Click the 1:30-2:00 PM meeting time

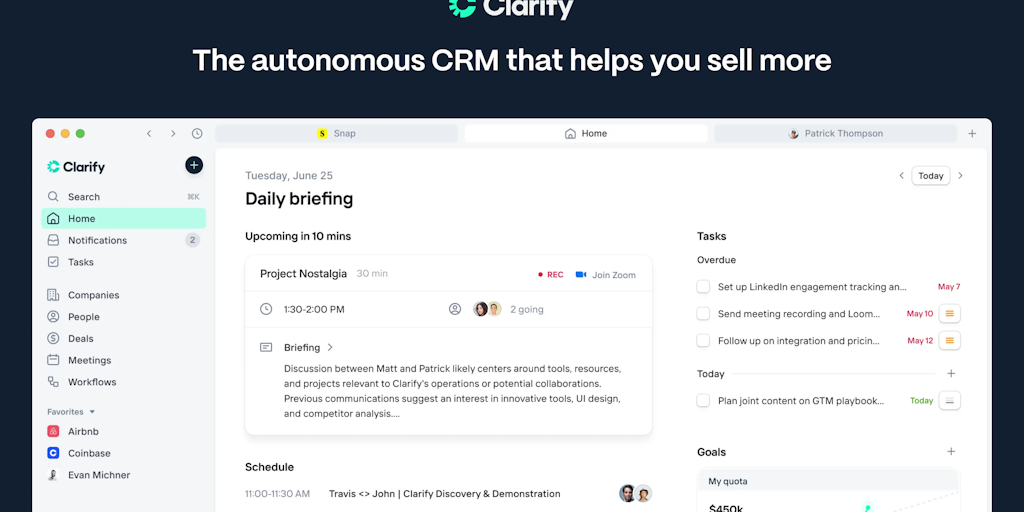(x=314, y=310)
